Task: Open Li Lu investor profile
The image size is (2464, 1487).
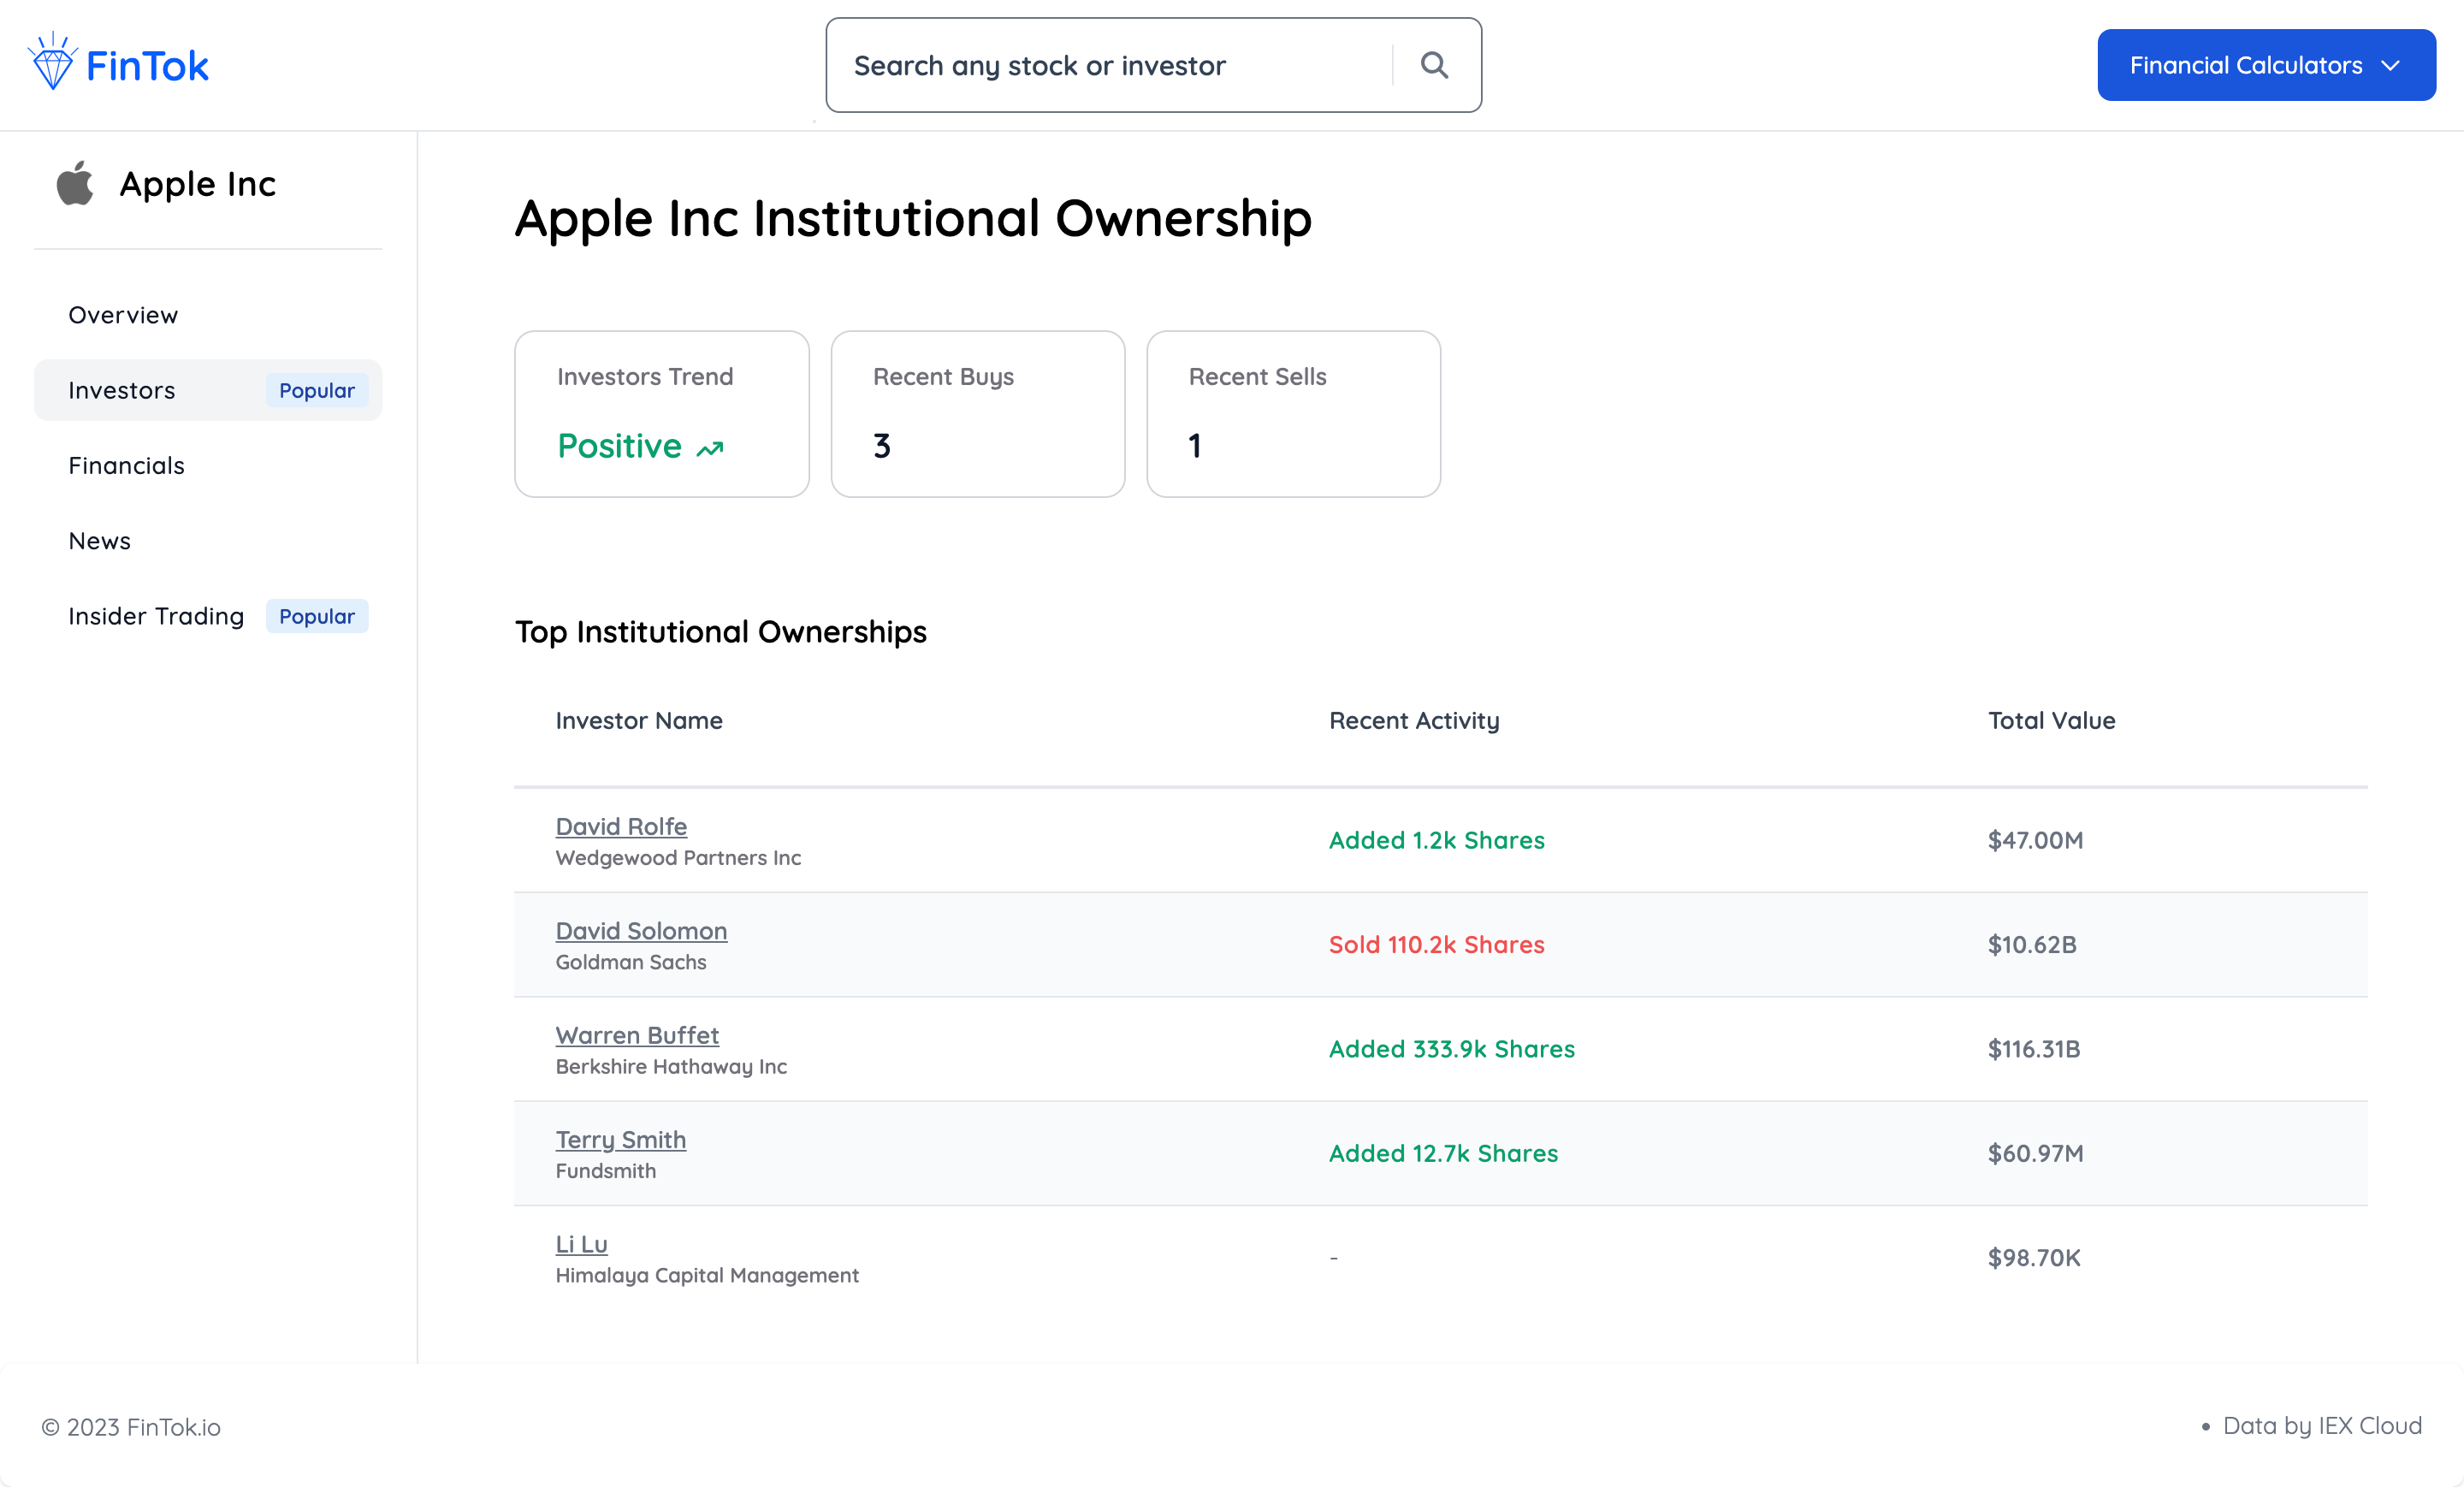Action: coord(582,1244)
